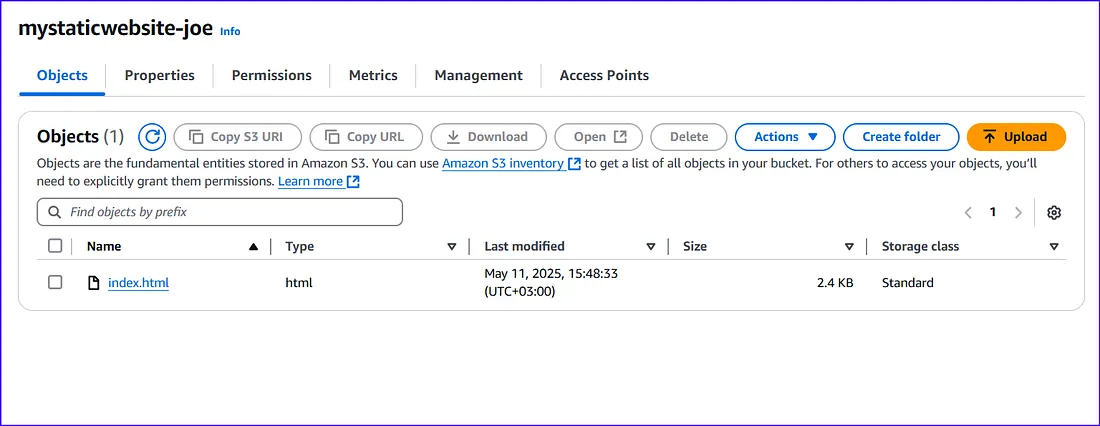Sort by Size column arrow
1100x426 pixels.
[x=849, y=246]
